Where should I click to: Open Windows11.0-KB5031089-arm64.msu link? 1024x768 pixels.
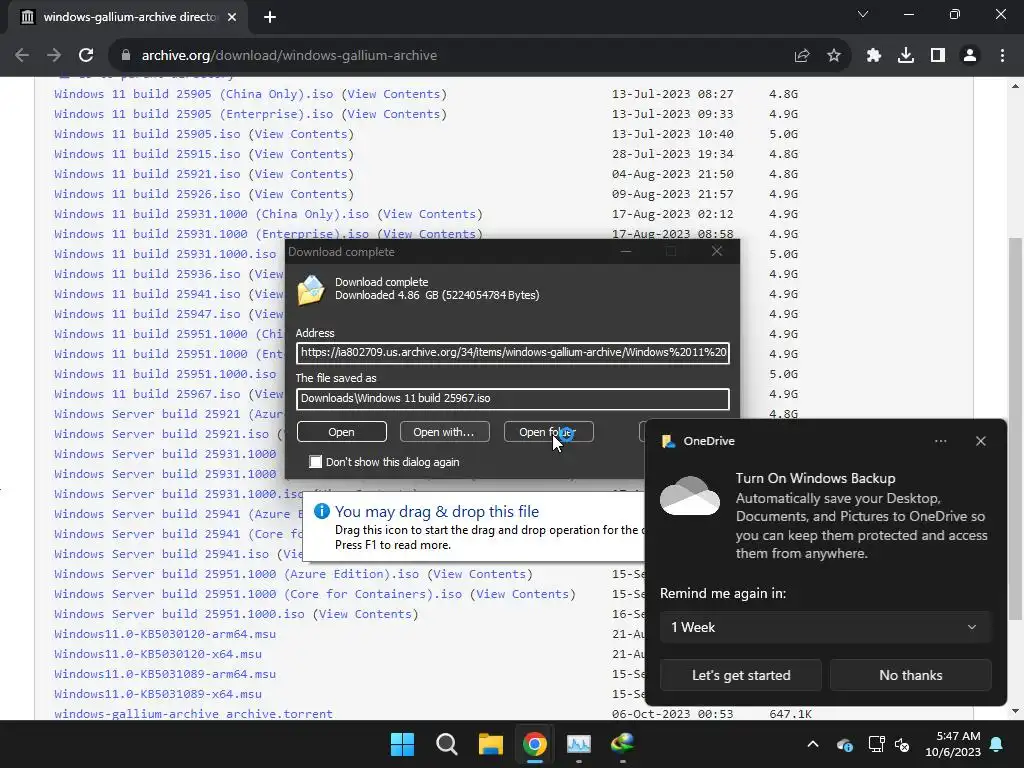tap(165, 674)
